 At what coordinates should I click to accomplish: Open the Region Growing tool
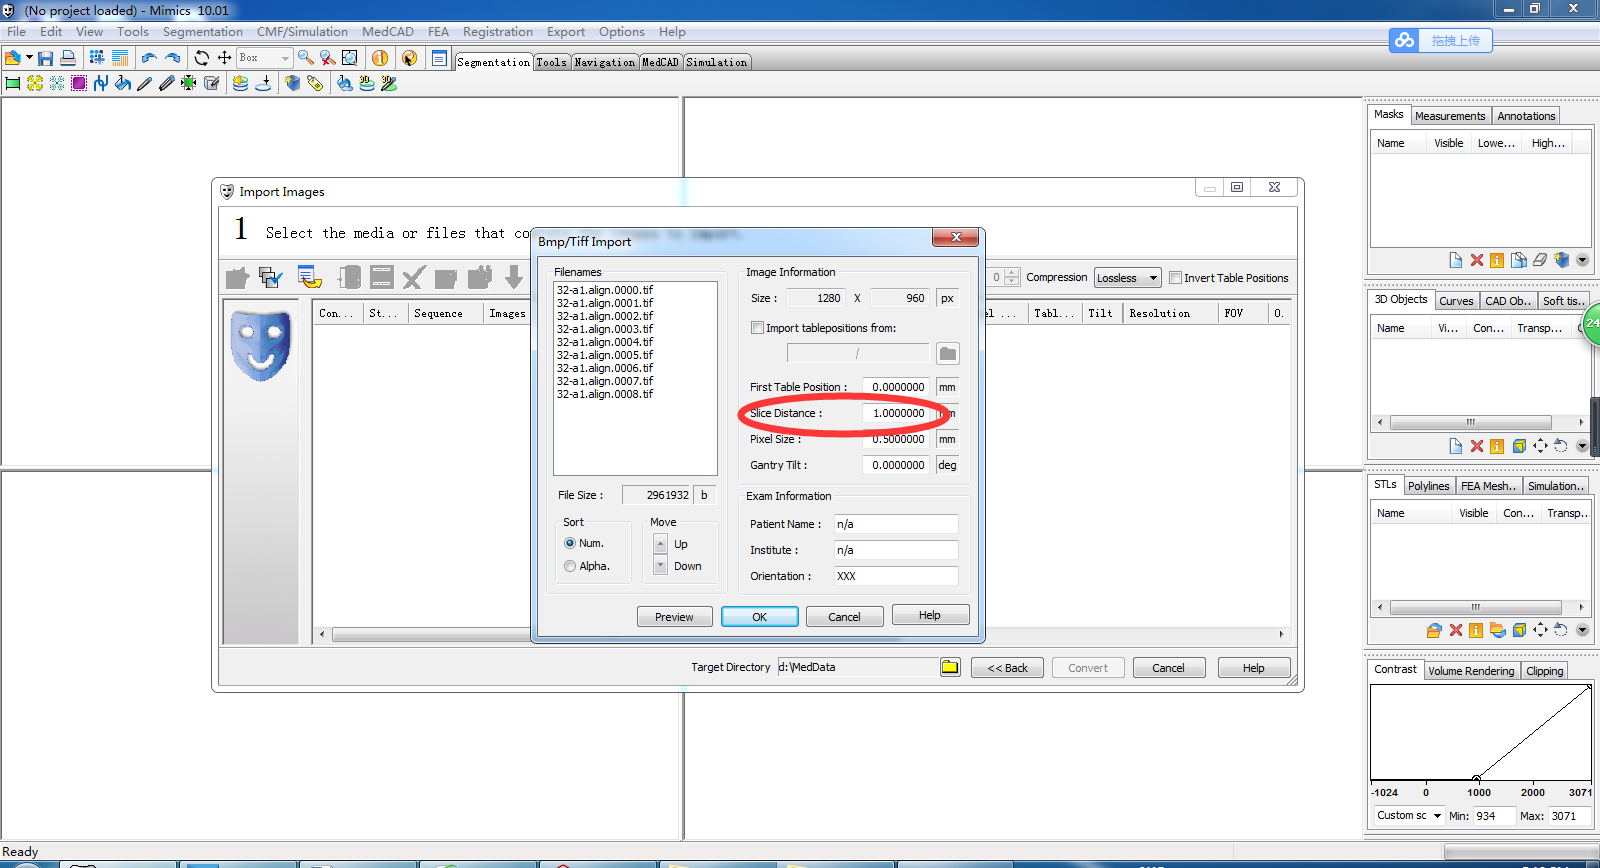click(x=35, y=83)
